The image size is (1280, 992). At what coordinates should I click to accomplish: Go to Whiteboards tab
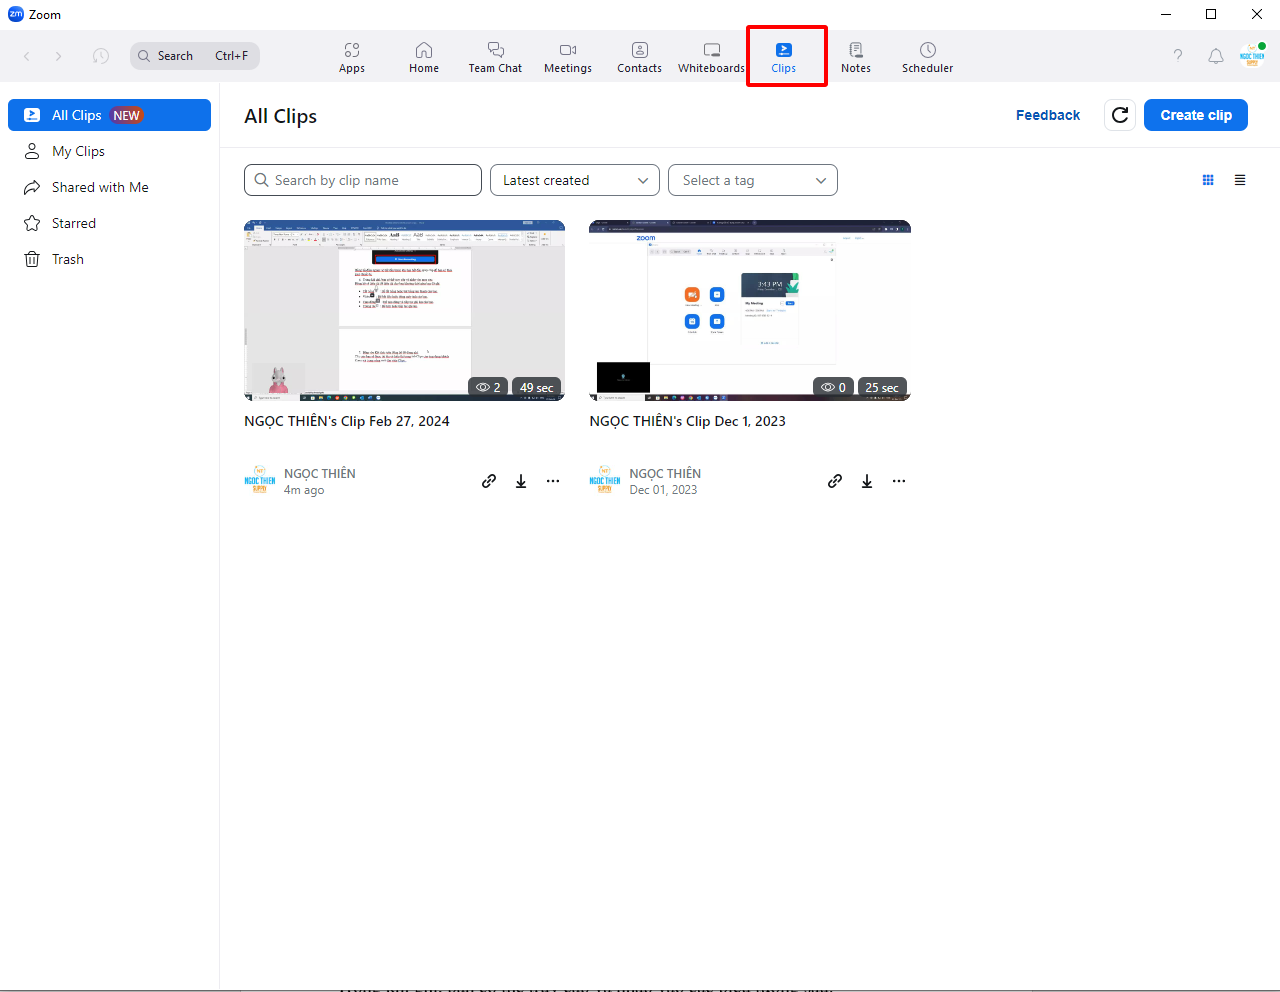[711, 57]
